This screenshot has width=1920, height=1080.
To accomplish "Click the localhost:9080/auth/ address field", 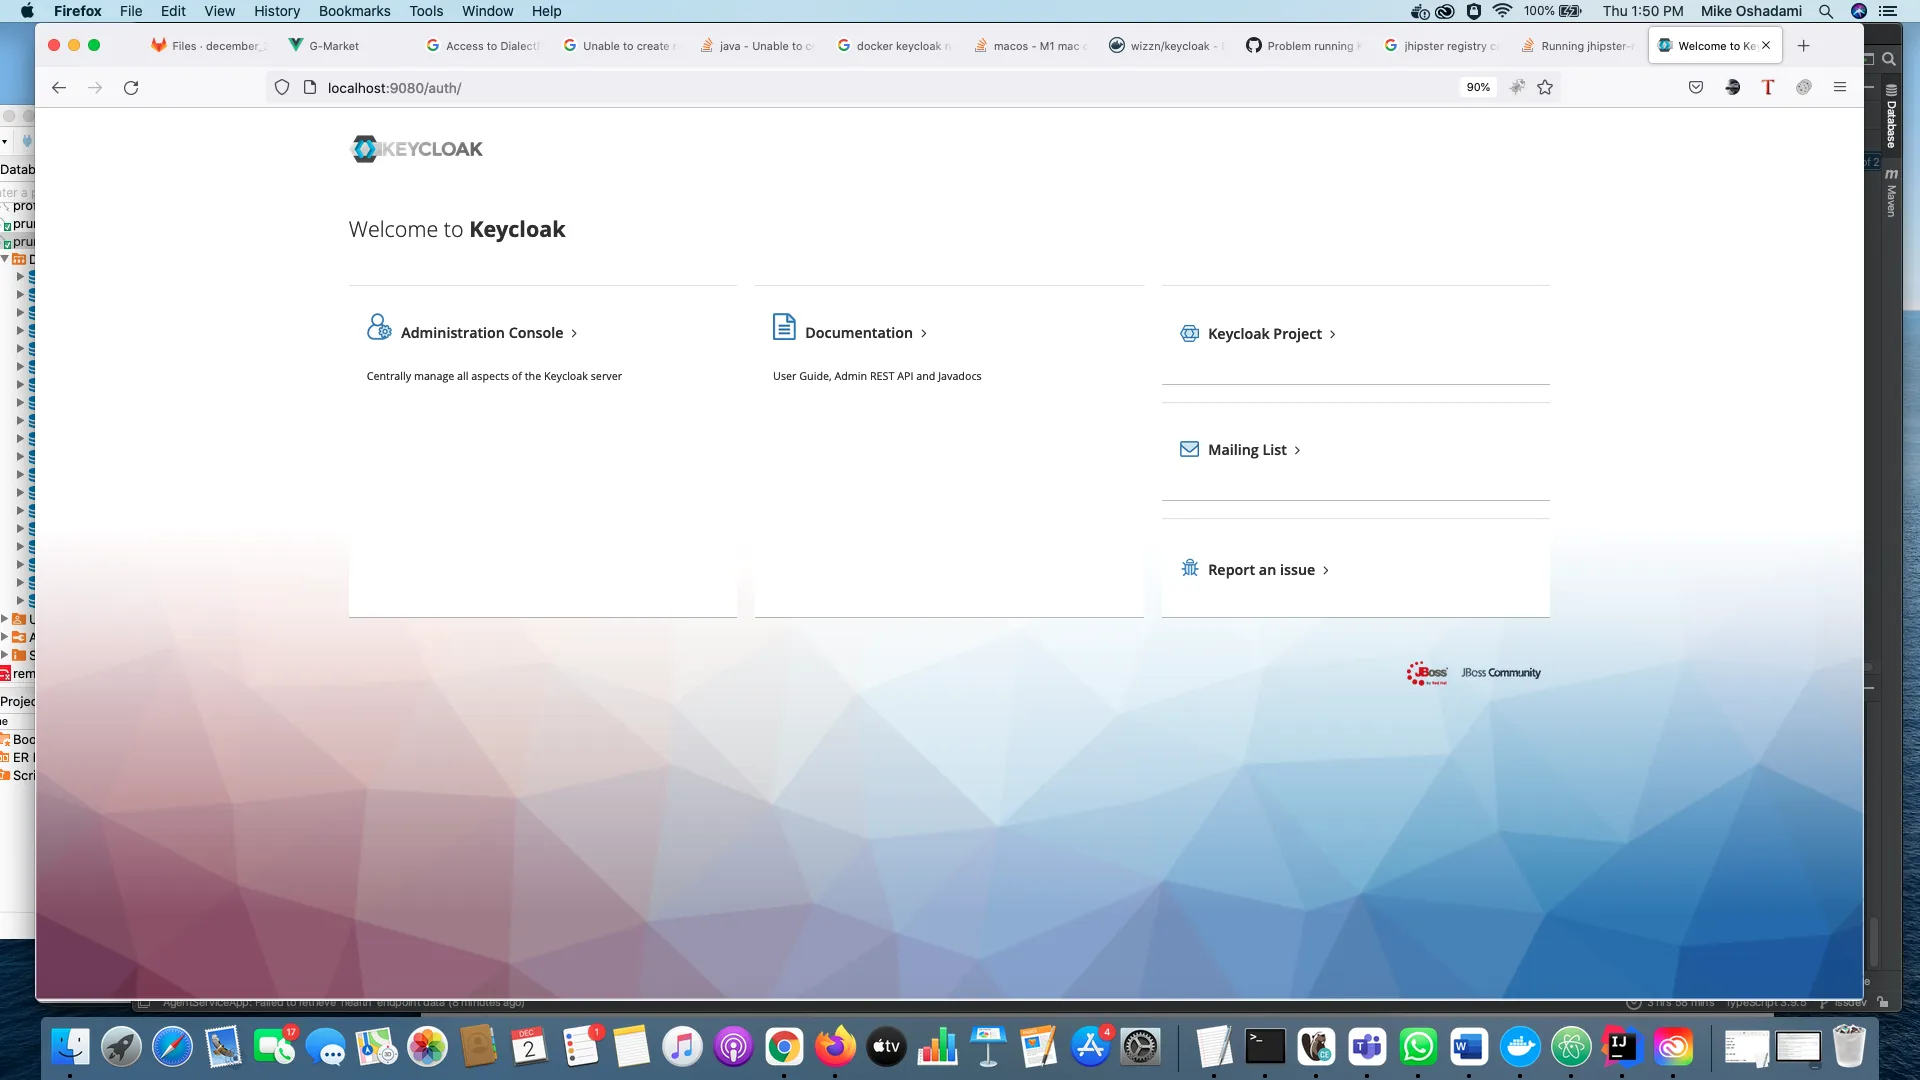I will pyautogui.click(x=394, y=88).
